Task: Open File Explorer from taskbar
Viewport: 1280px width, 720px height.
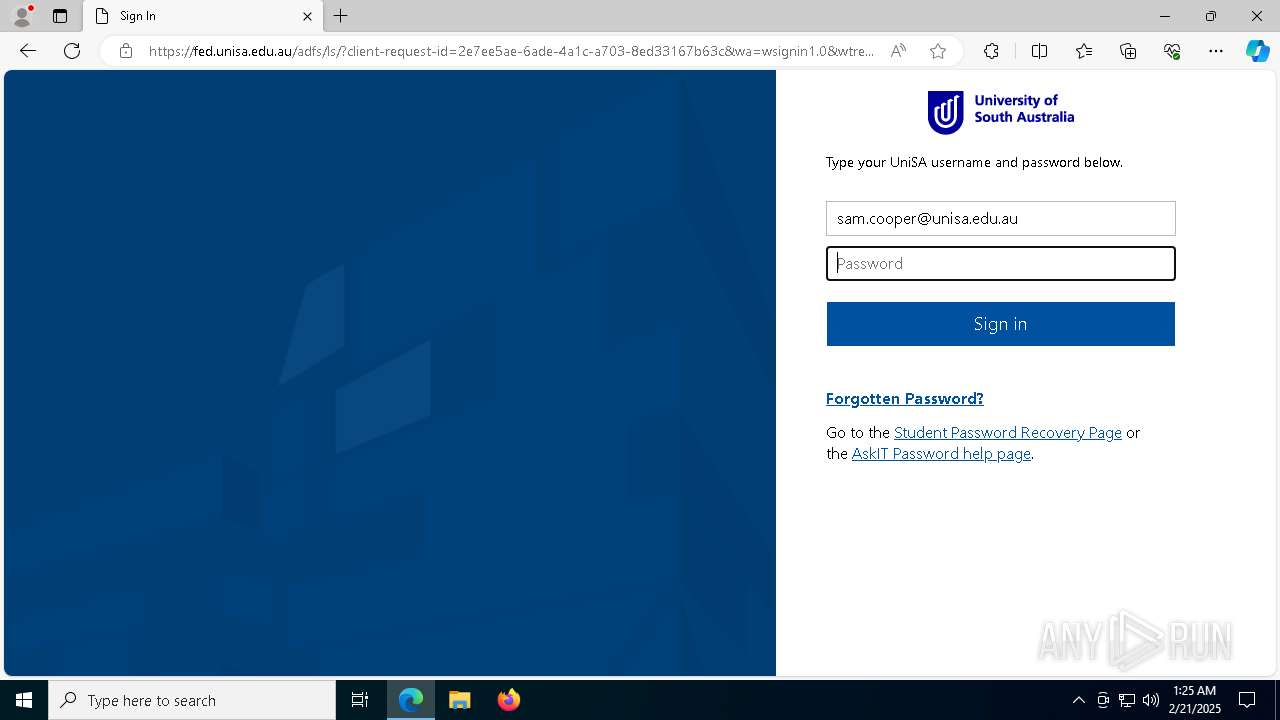Action: [460, 700]
